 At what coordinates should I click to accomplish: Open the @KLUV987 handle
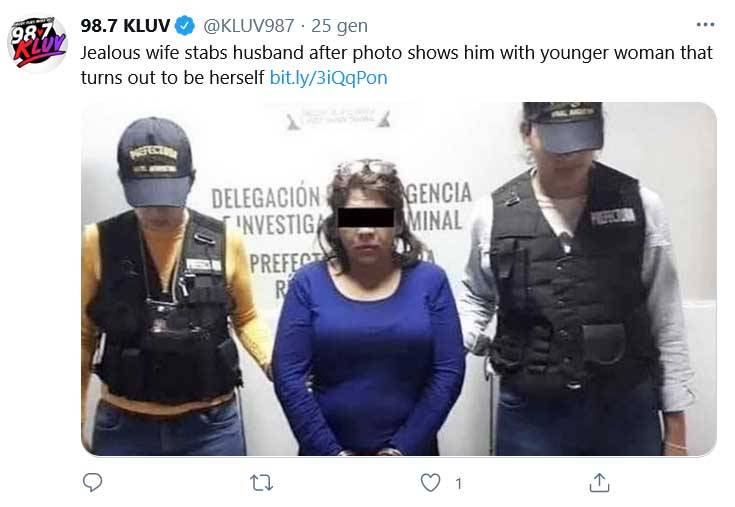[x=248, y=26]
